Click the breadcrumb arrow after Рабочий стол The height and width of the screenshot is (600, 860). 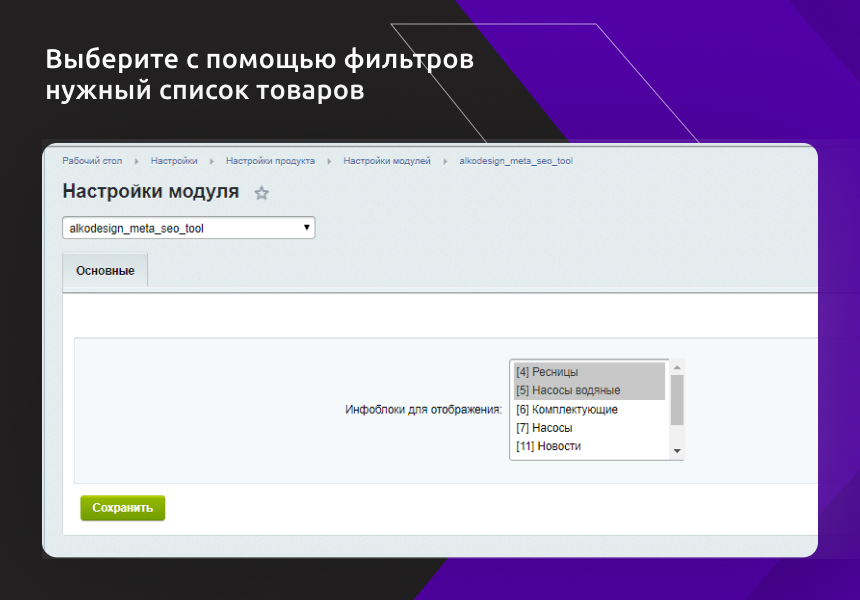(x=135, y=160)
